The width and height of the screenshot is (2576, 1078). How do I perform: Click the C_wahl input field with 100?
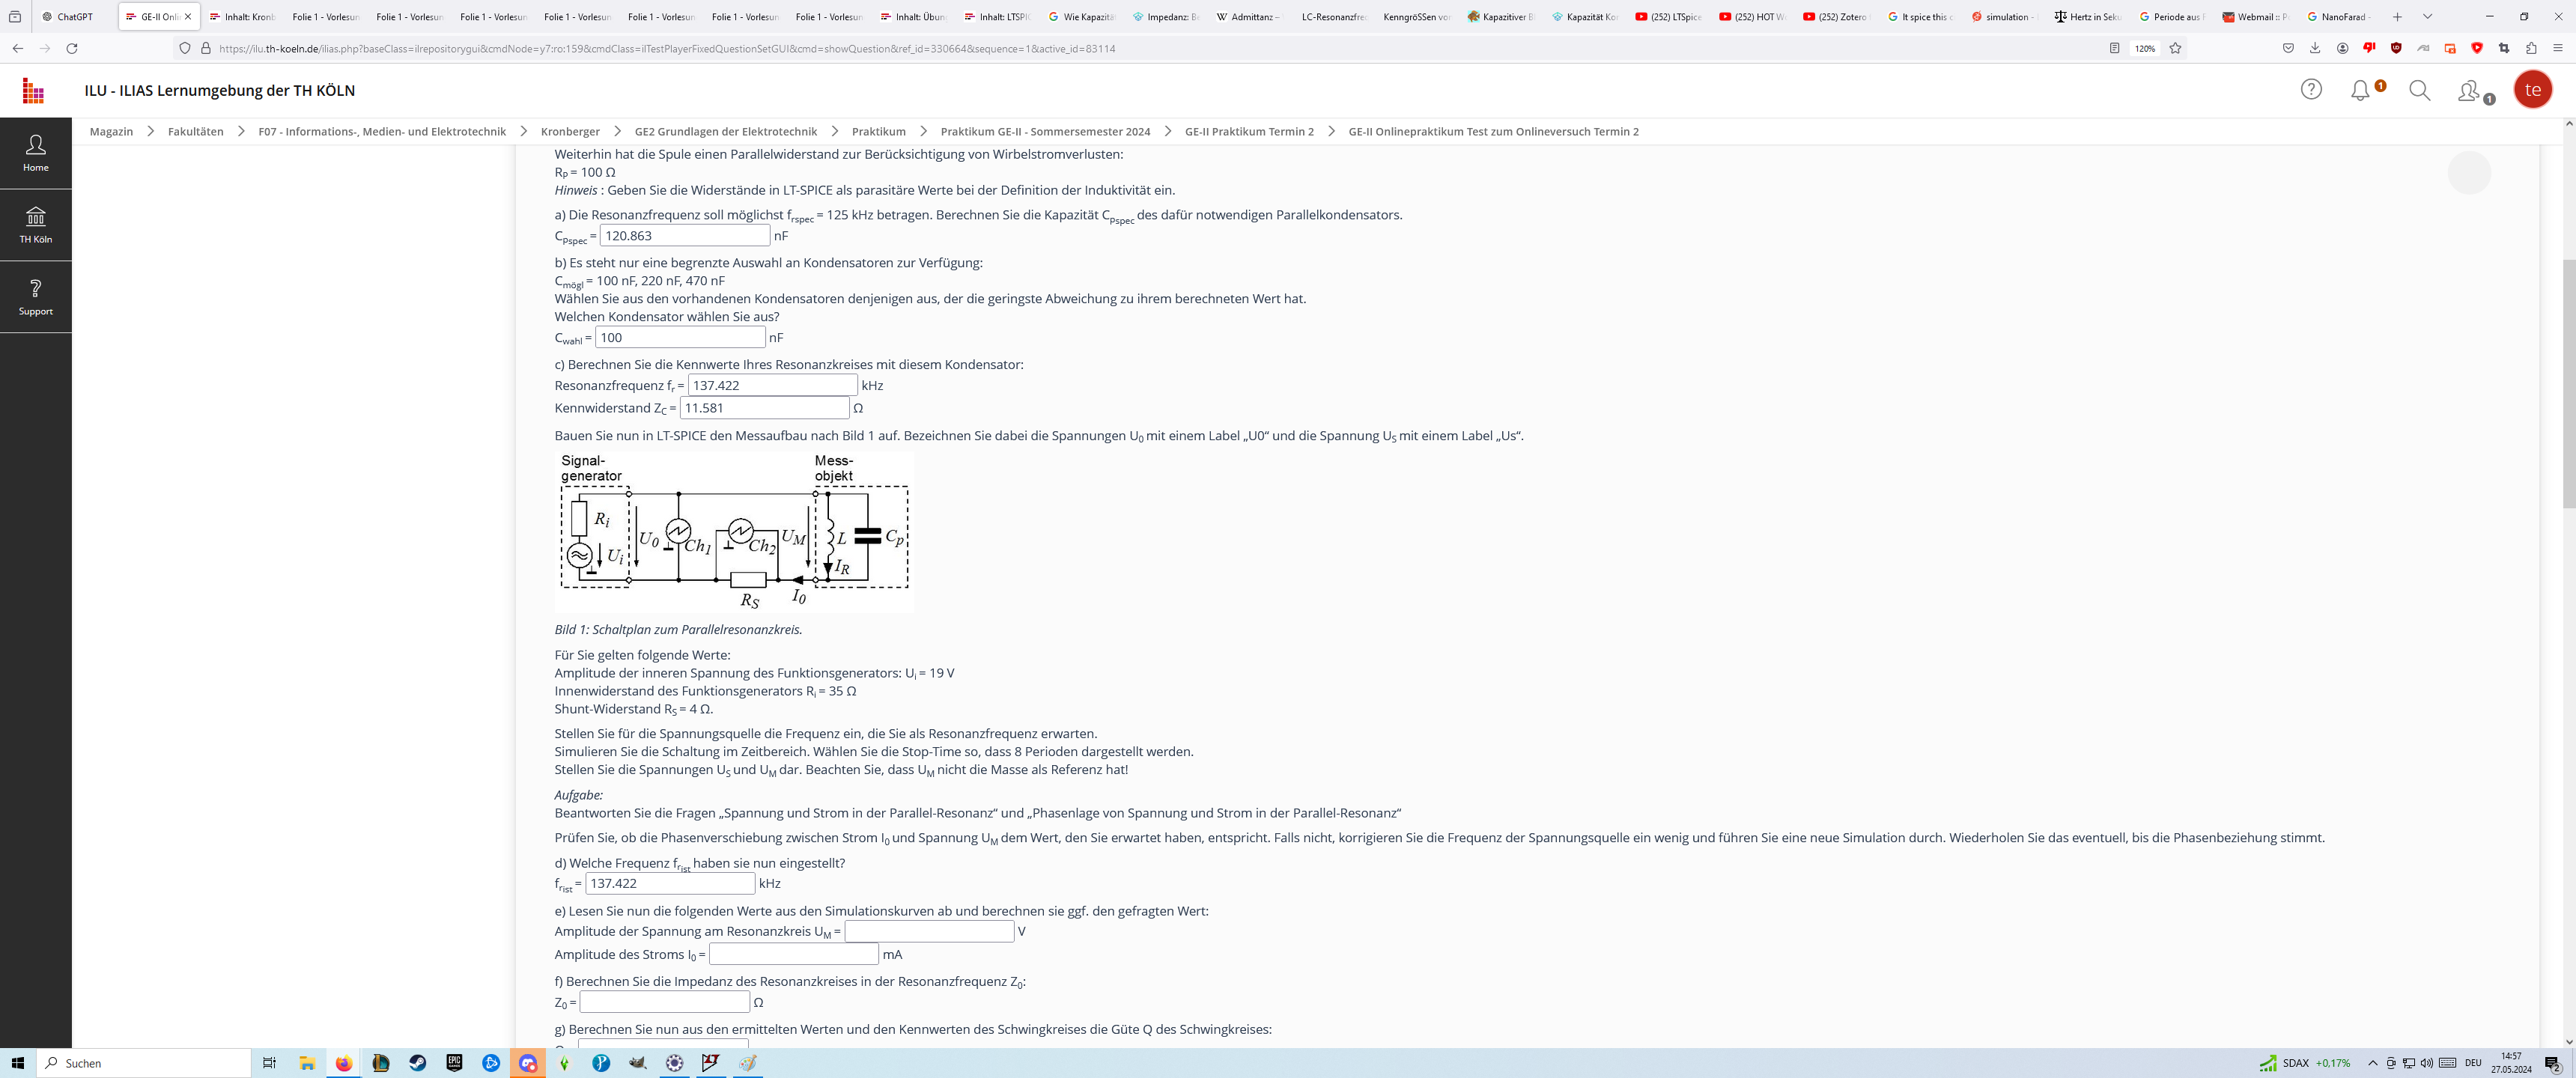(x=681, y=338)
